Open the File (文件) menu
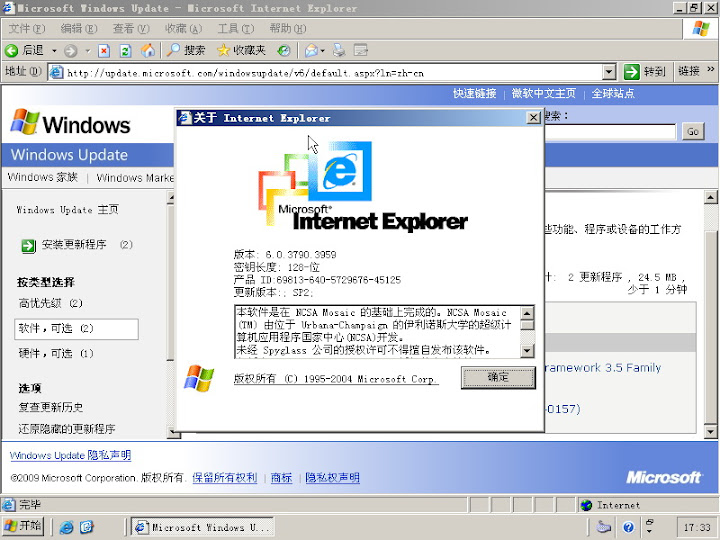The image size is (720, 540). tap(27, 28)
